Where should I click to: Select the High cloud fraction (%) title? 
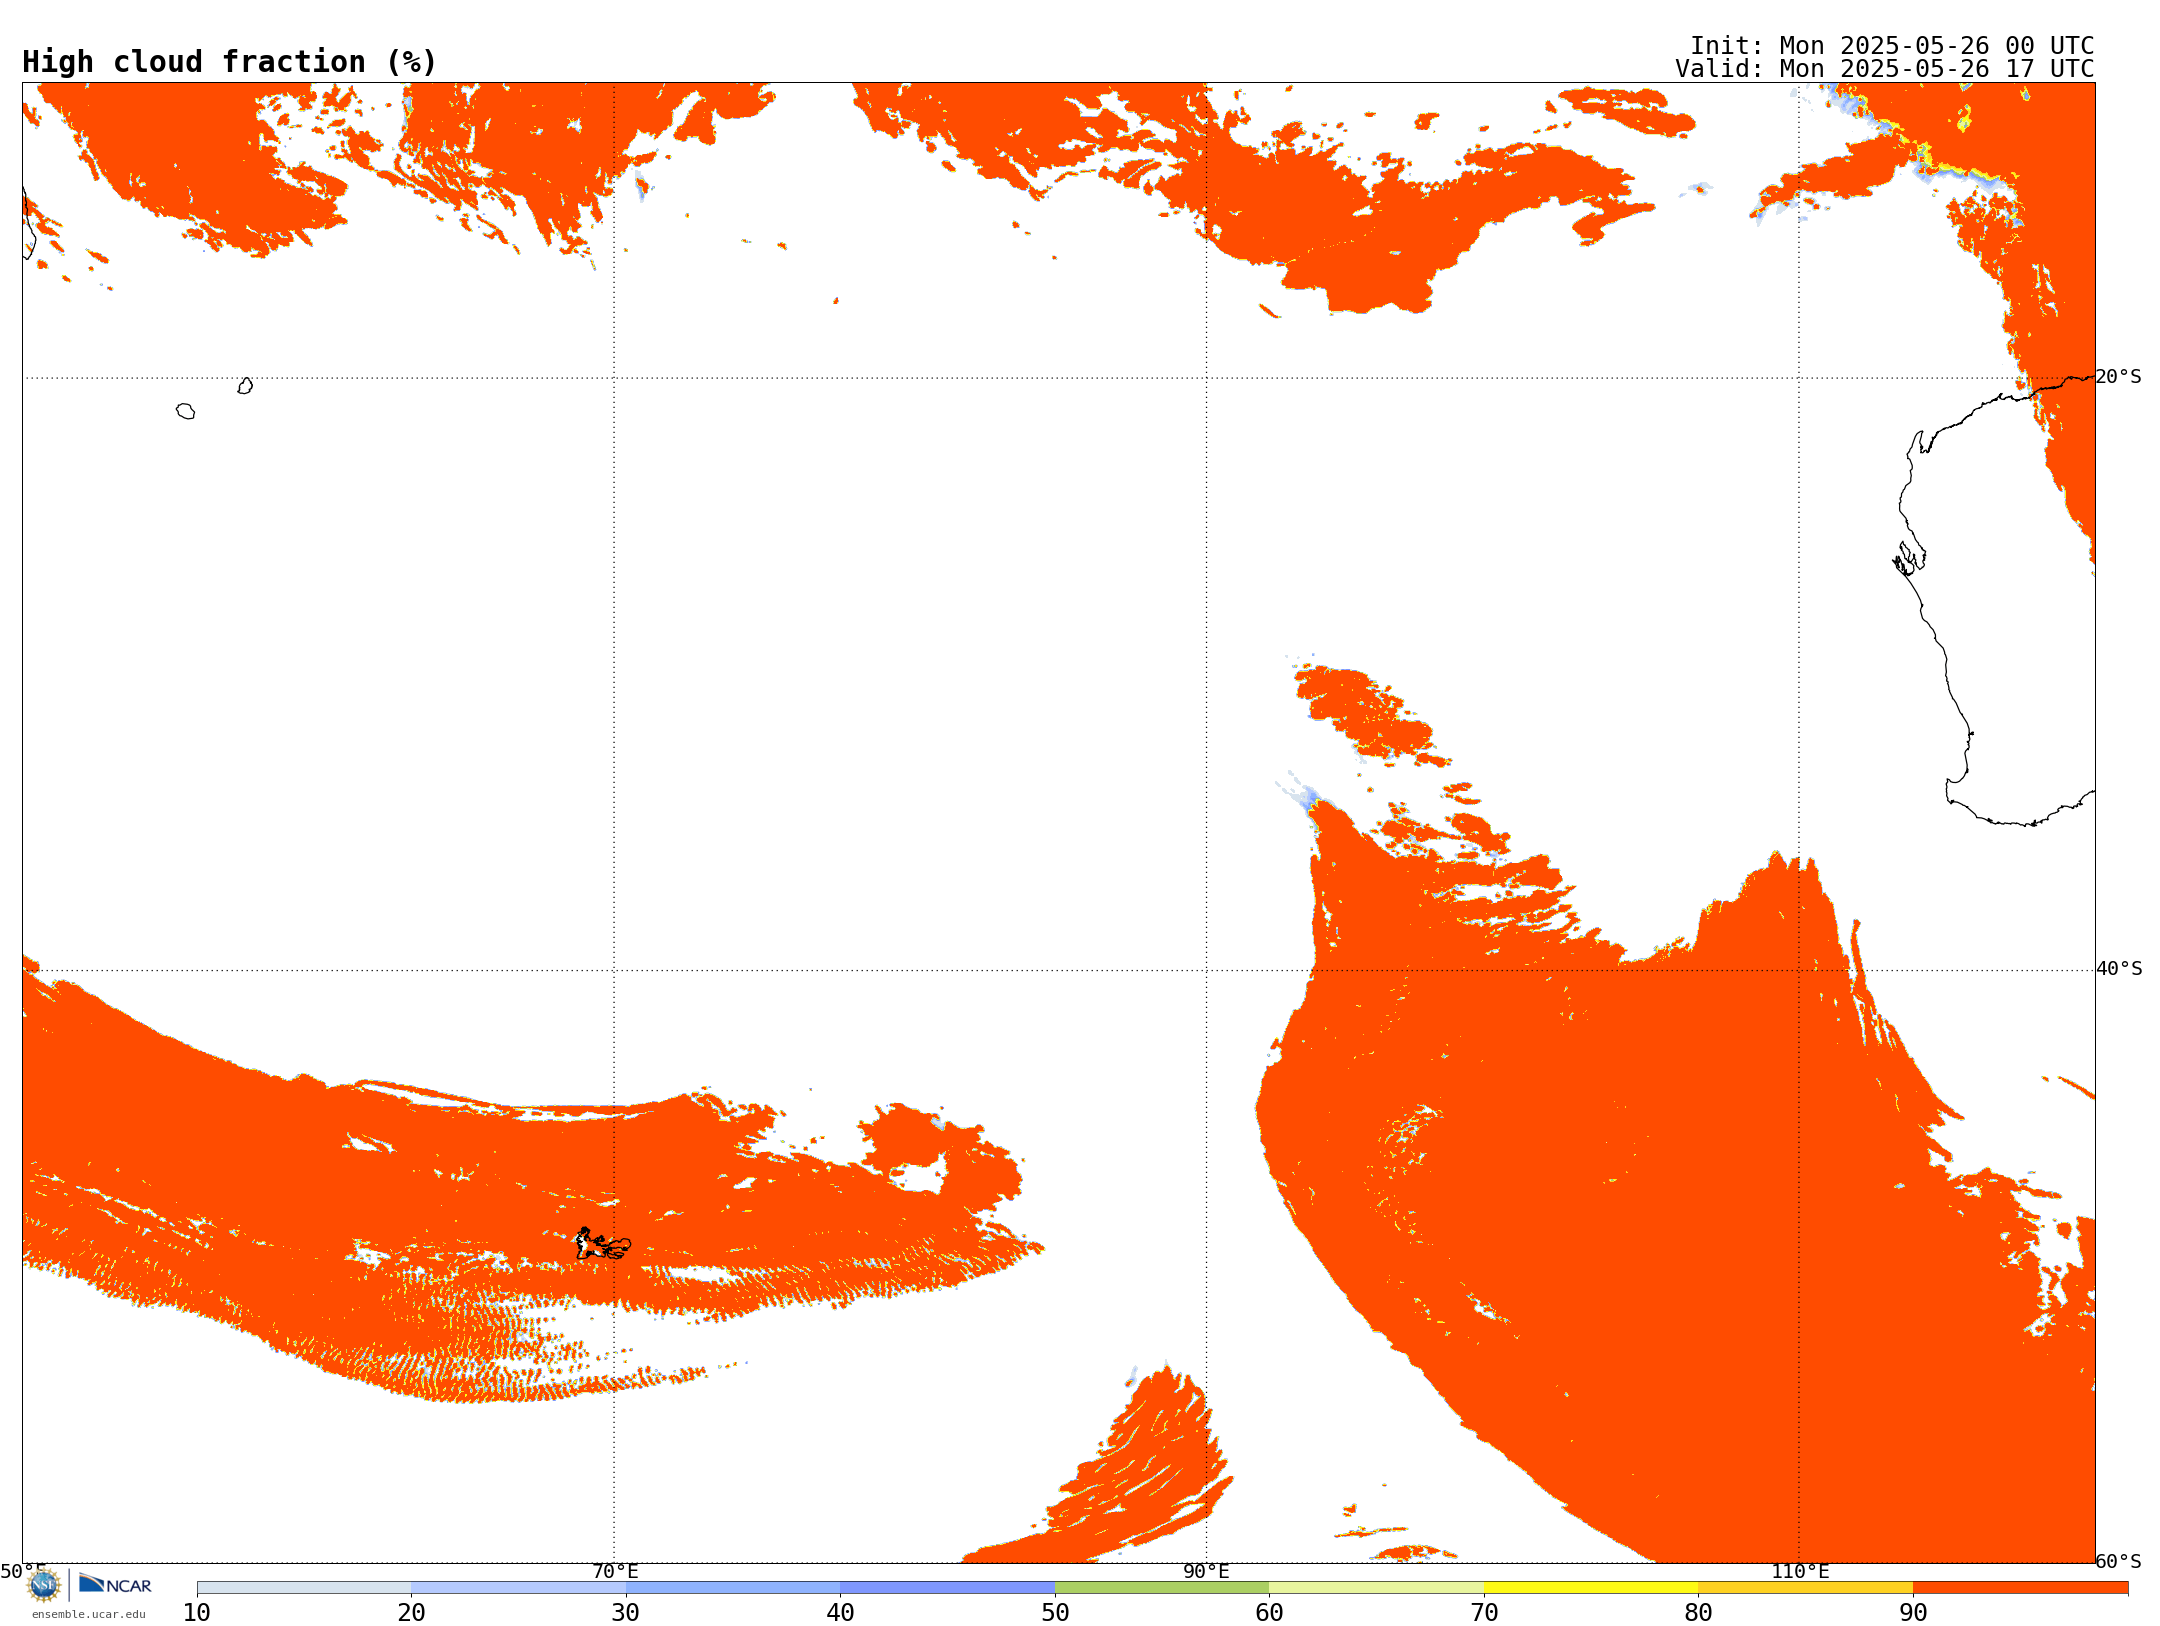click(230, 62)
